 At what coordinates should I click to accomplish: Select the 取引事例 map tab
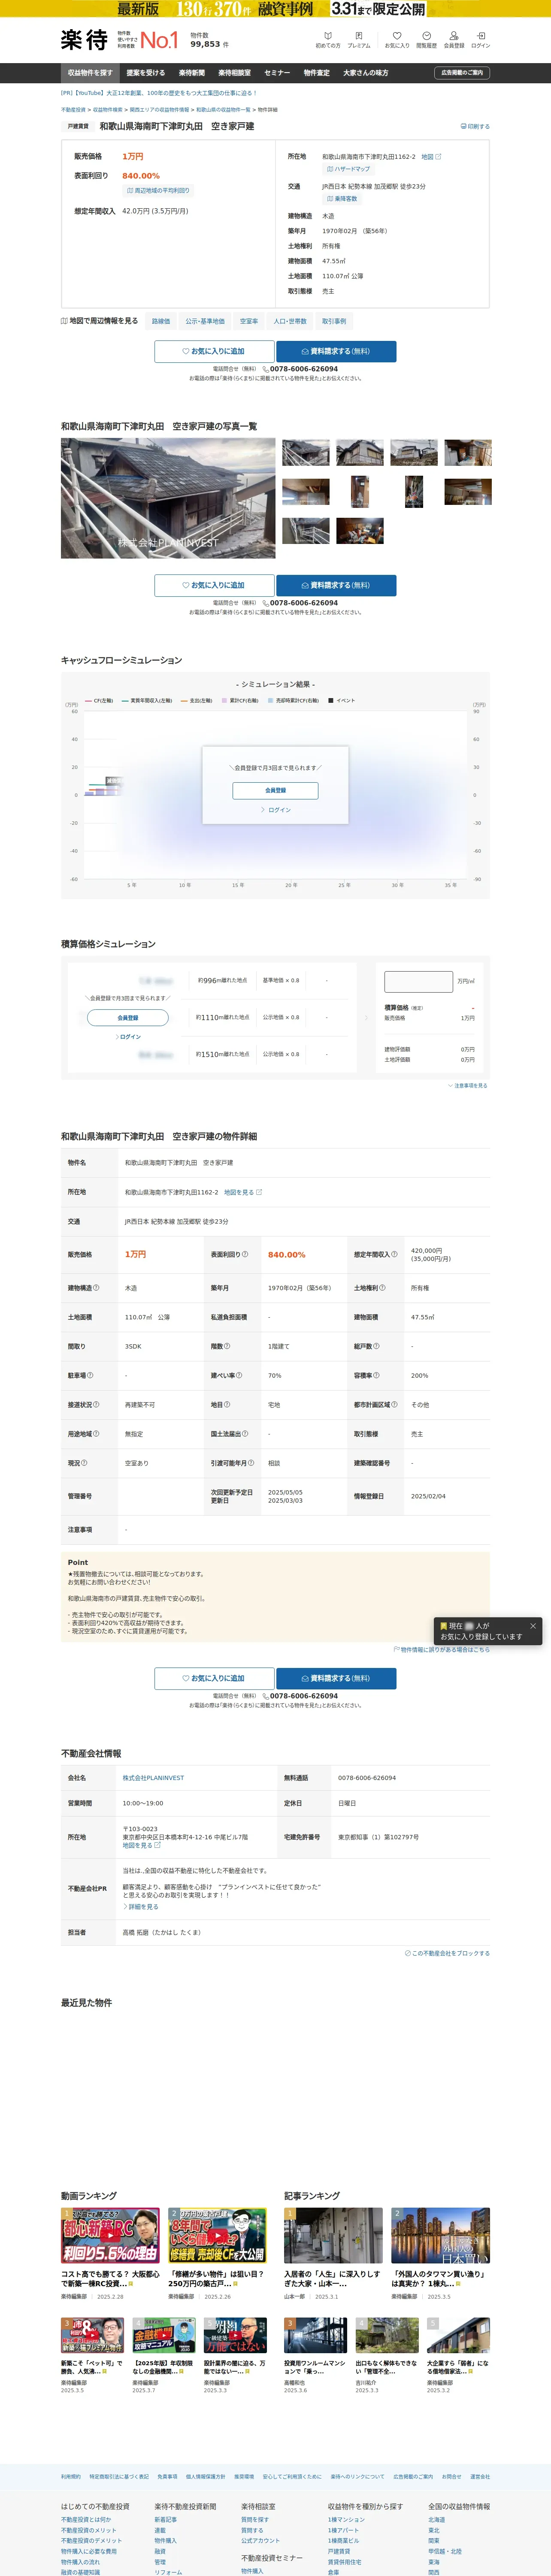(x=334, y=321)
